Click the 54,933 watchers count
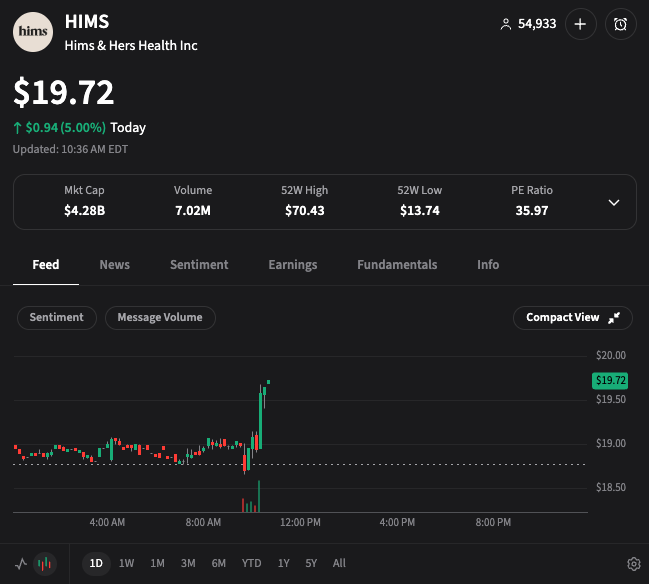 [x=537, y=24]
